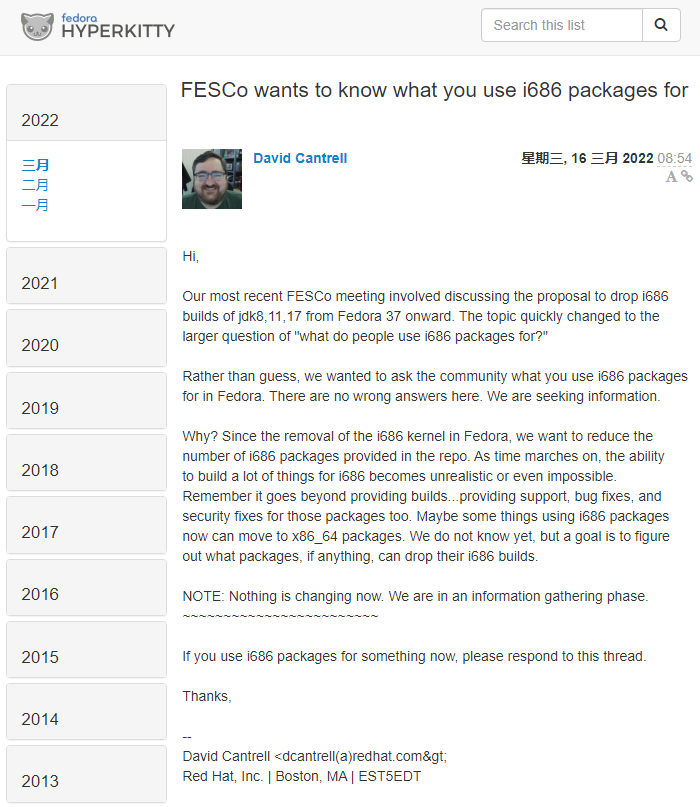
Task: Select the 一月 archive month
Action: pyautogui.click(x=36, y=205)
